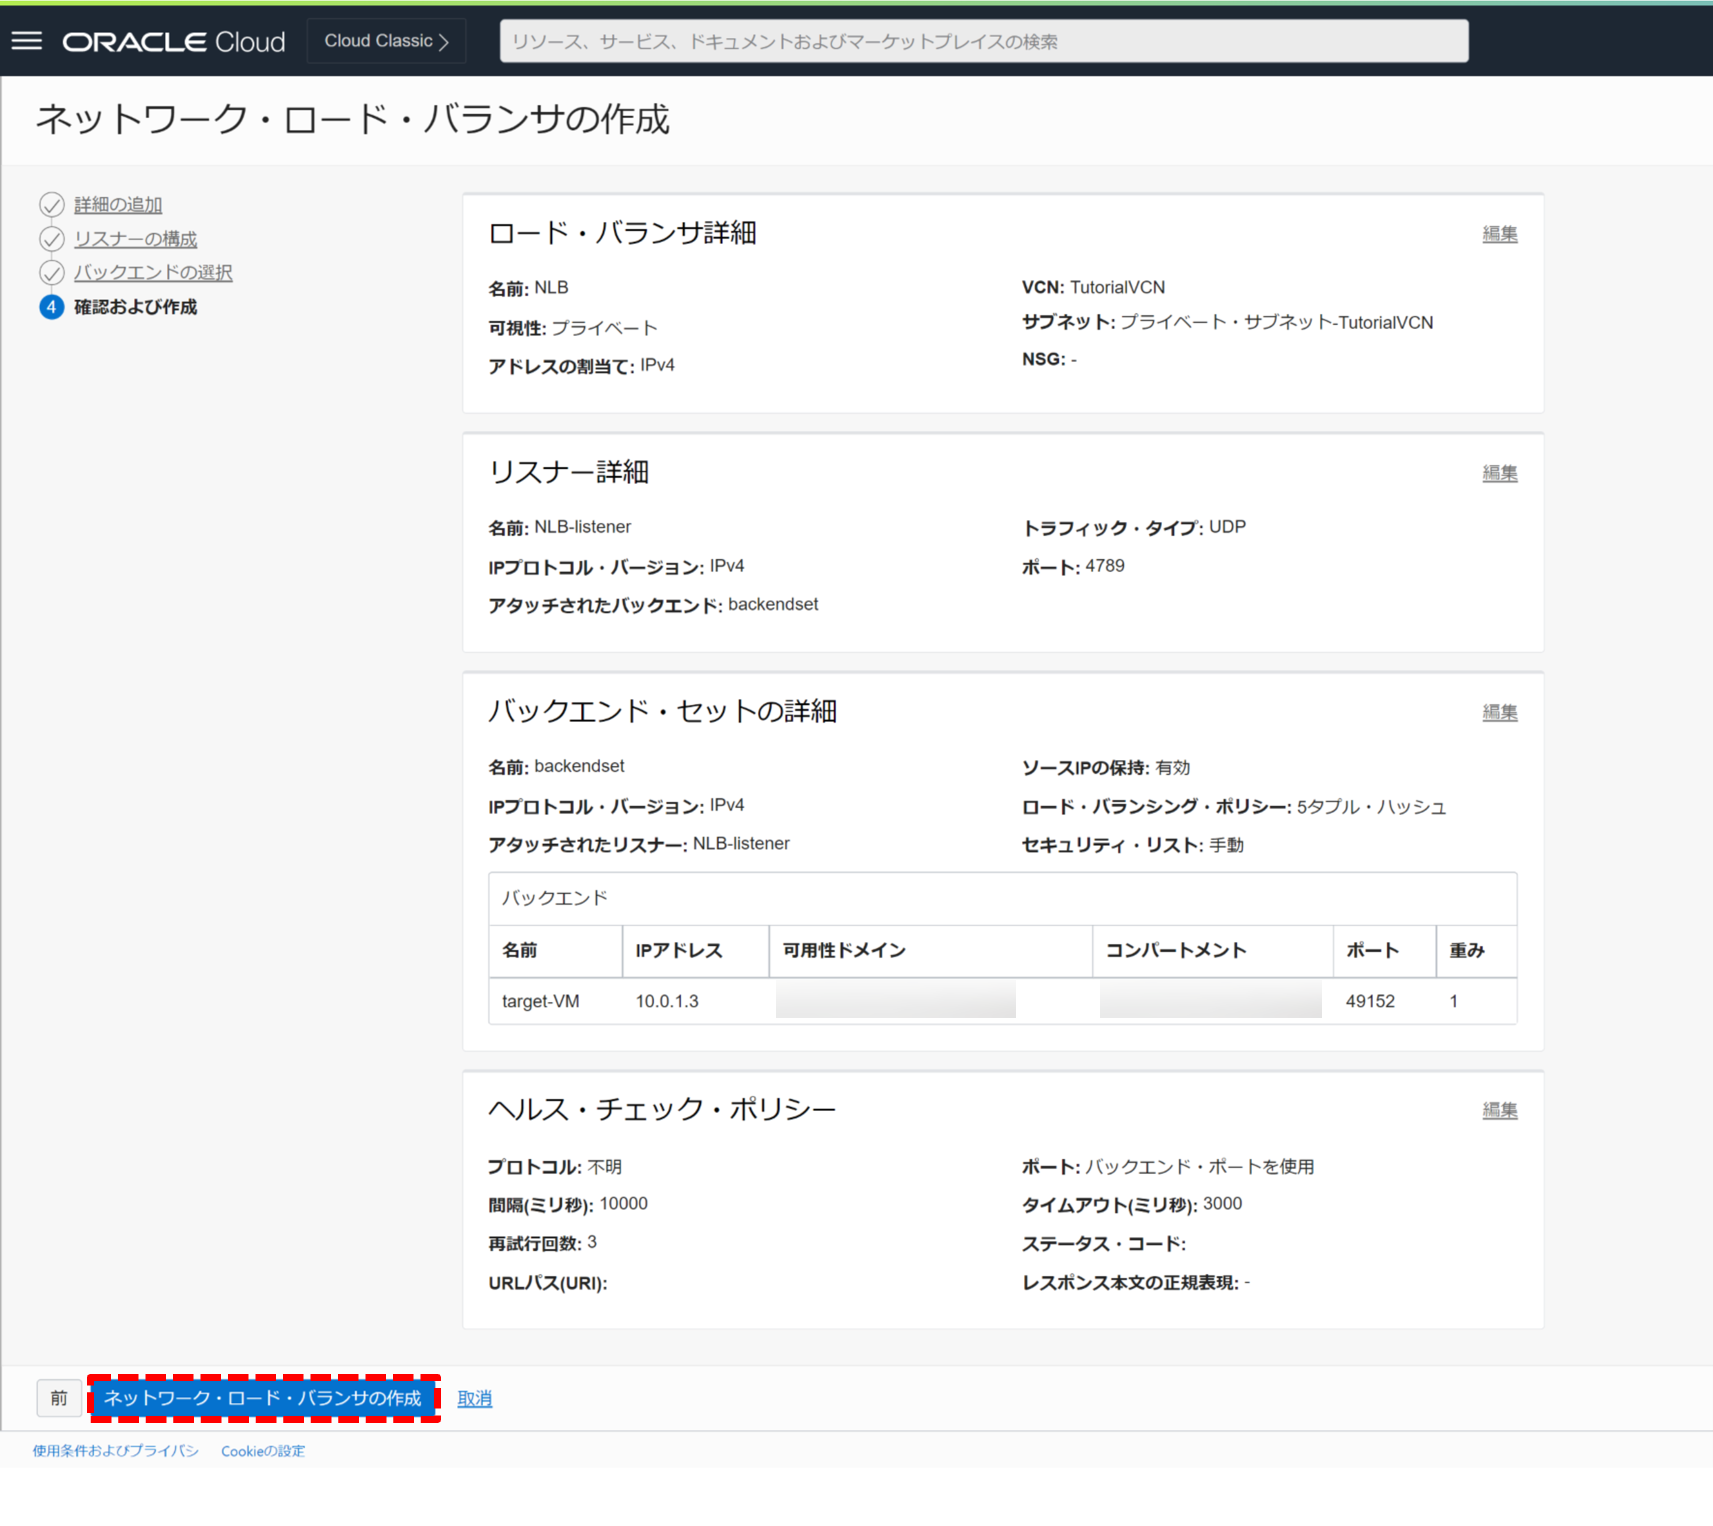Select the バックエンドの選択 step
The width and height of the screenshot is (1713, 1526).
click(152, 272)
